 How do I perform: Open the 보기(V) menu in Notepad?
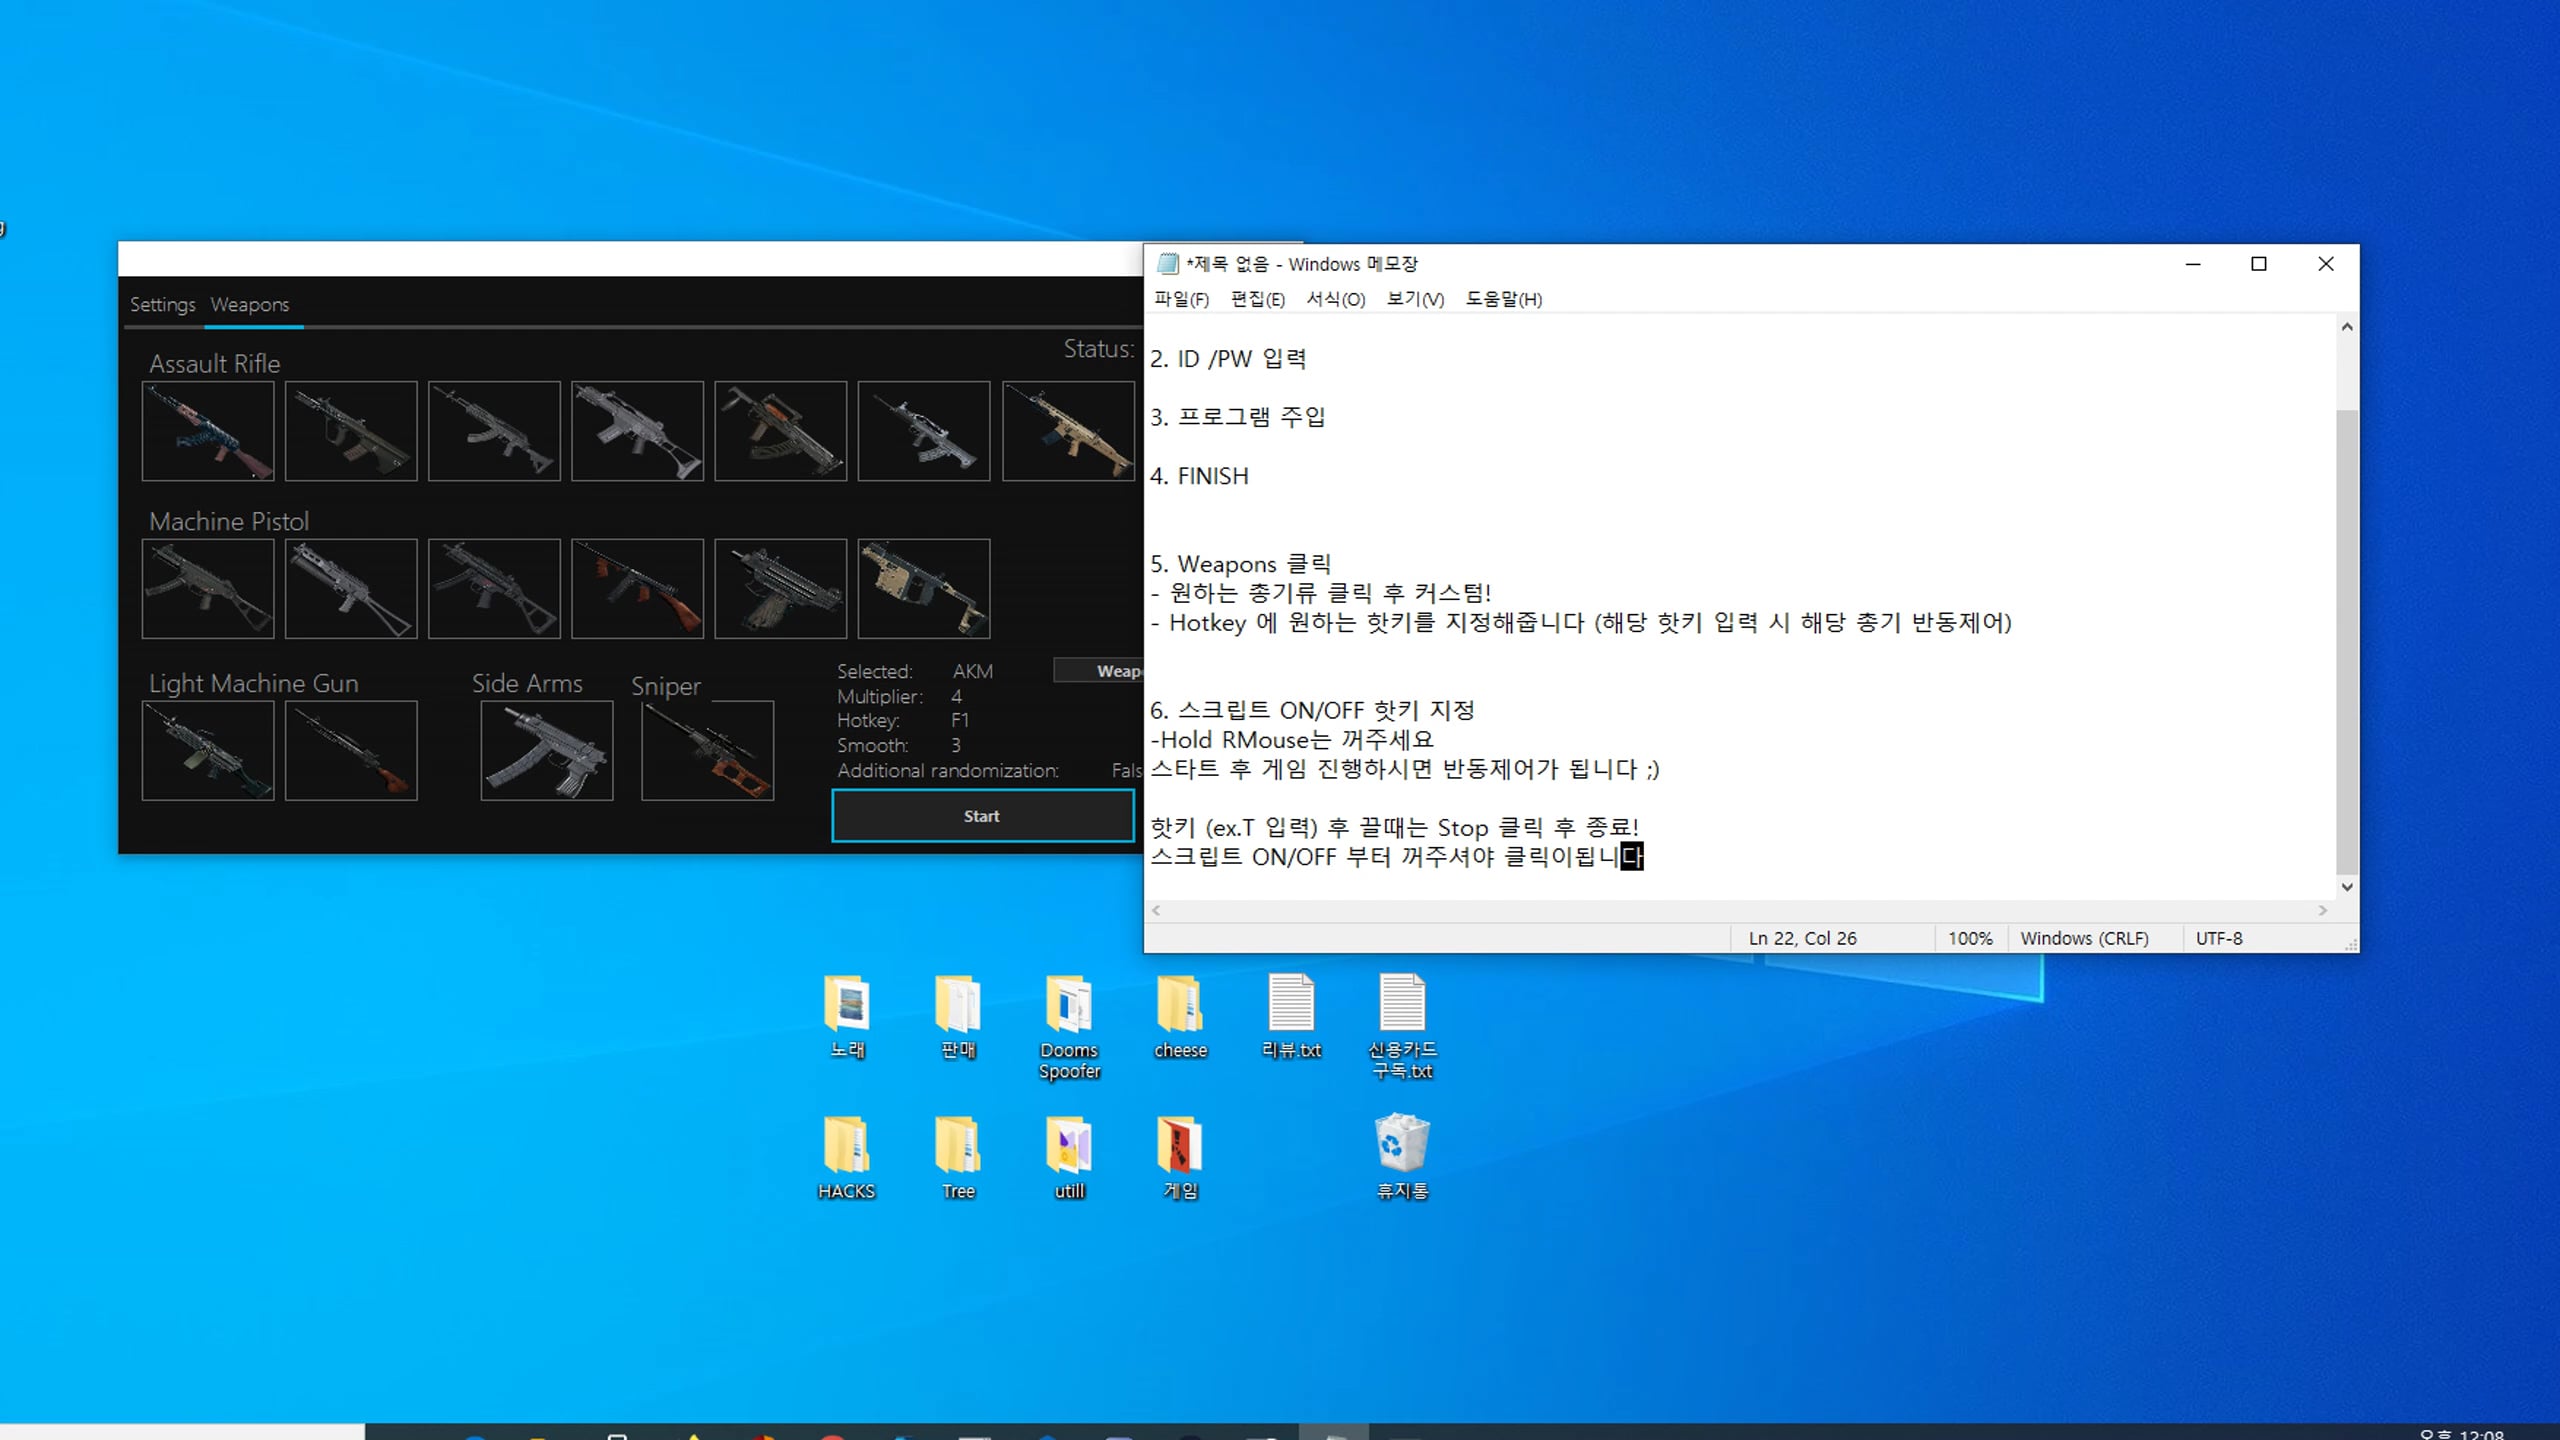(x=1415, y=299)
